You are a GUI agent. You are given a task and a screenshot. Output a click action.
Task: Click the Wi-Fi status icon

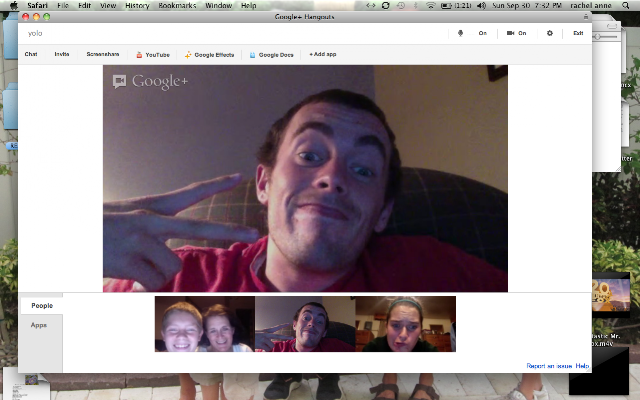point(431,5)
